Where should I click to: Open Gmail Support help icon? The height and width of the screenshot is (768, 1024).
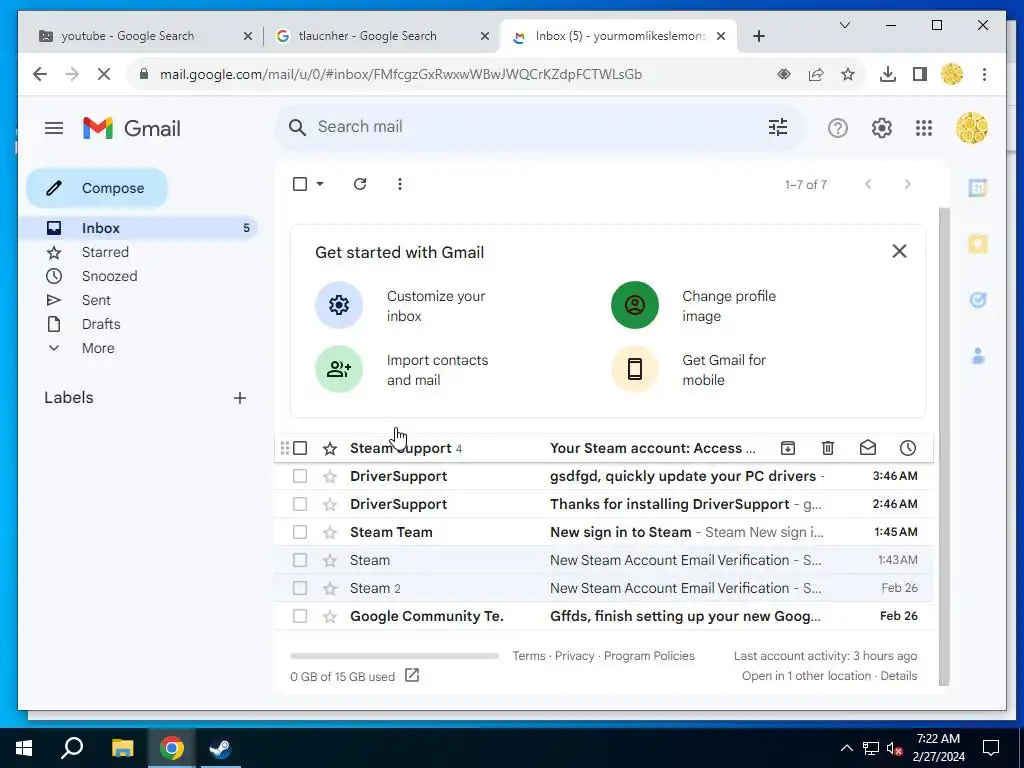[x=837, y=128]
